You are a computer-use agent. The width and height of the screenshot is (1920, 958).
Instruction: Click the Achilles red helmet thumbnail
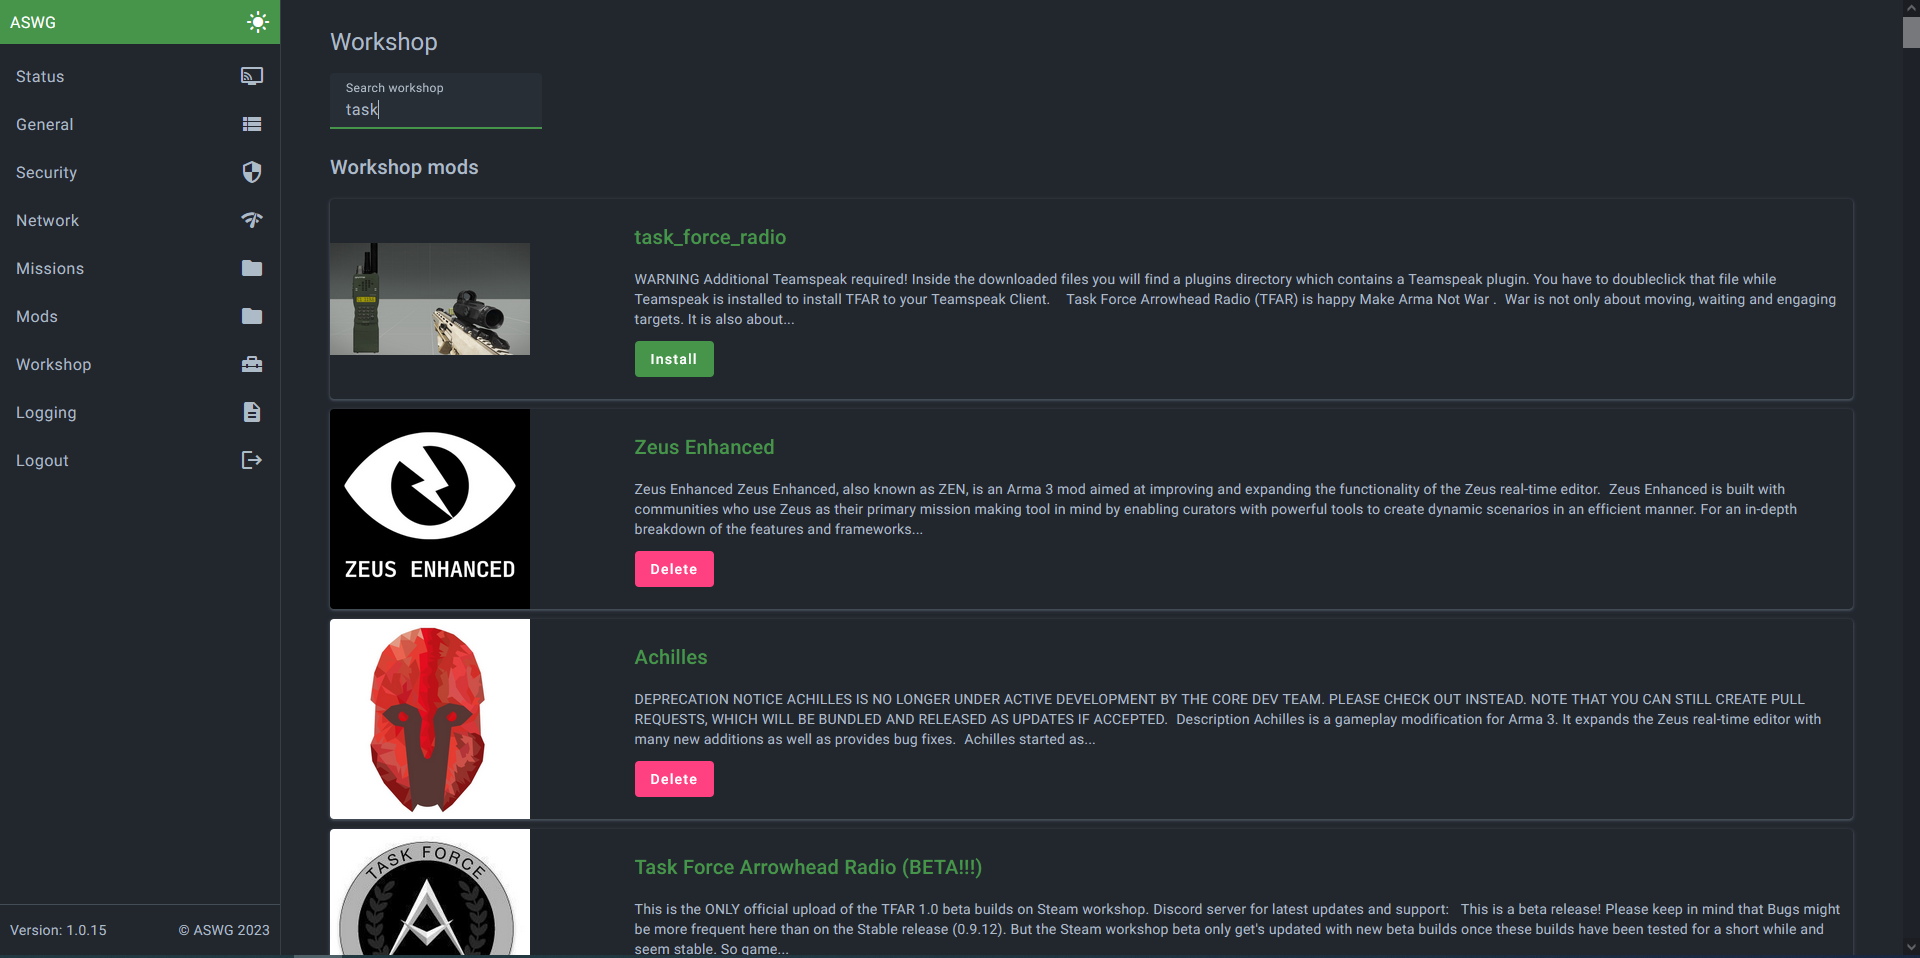430,719
